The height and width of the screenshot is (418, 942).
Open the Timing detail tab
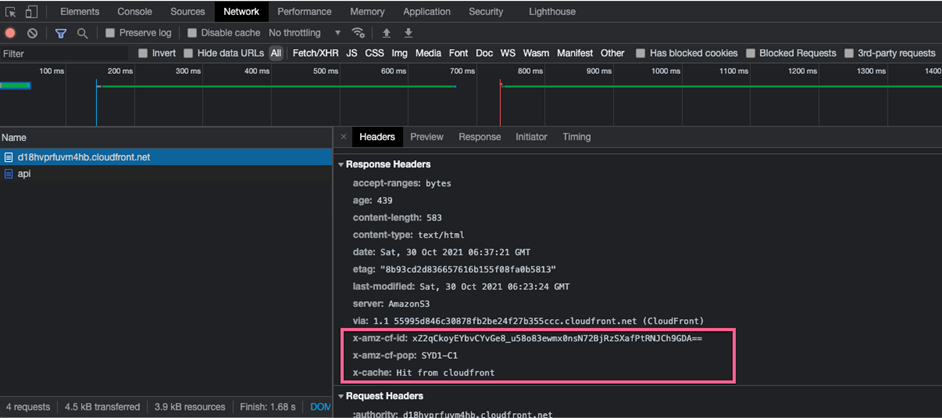point(577,137)
